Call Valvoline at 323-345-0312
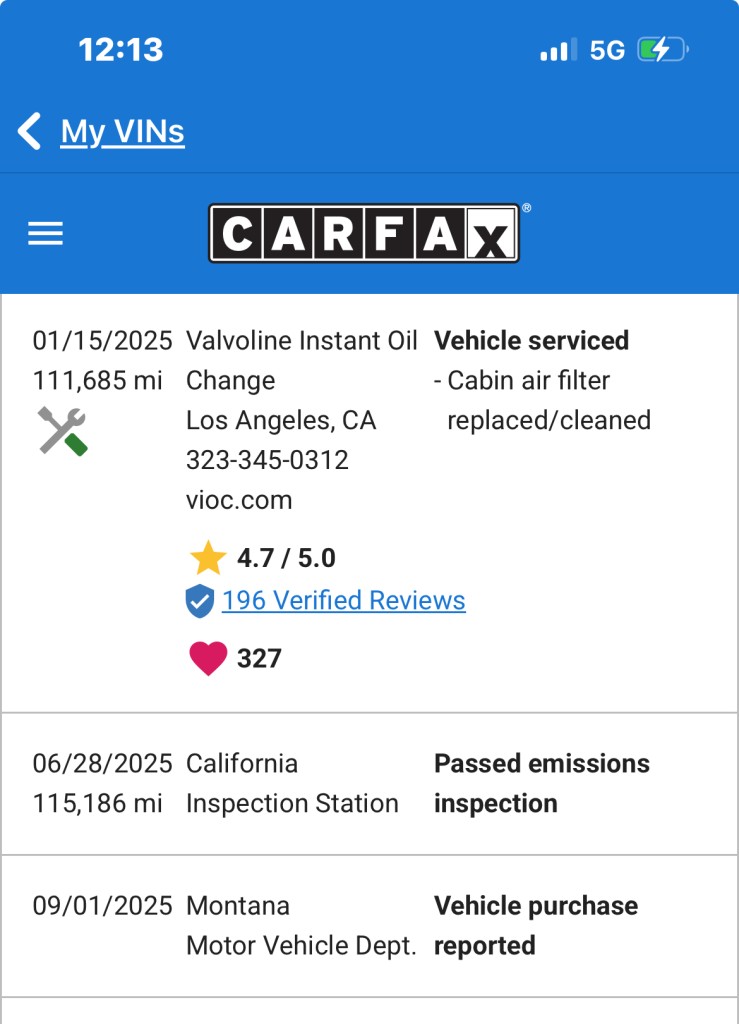 267,460
